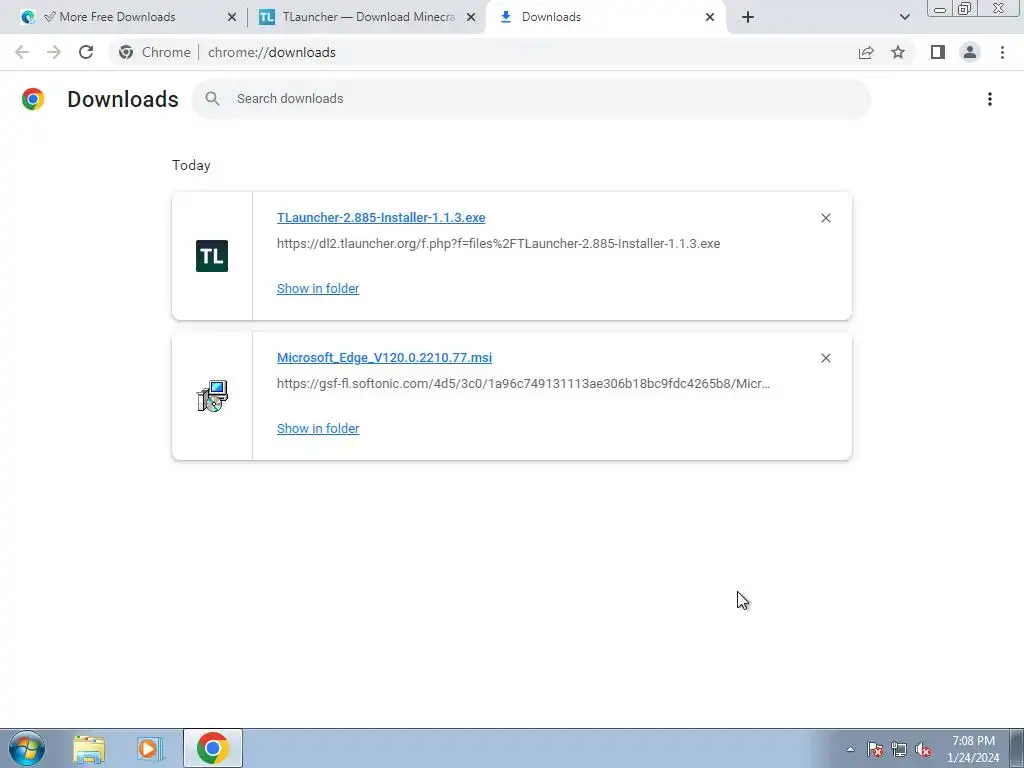Open Action Center flag icon in tray
1024x768 pixels.
coord(875,749)
